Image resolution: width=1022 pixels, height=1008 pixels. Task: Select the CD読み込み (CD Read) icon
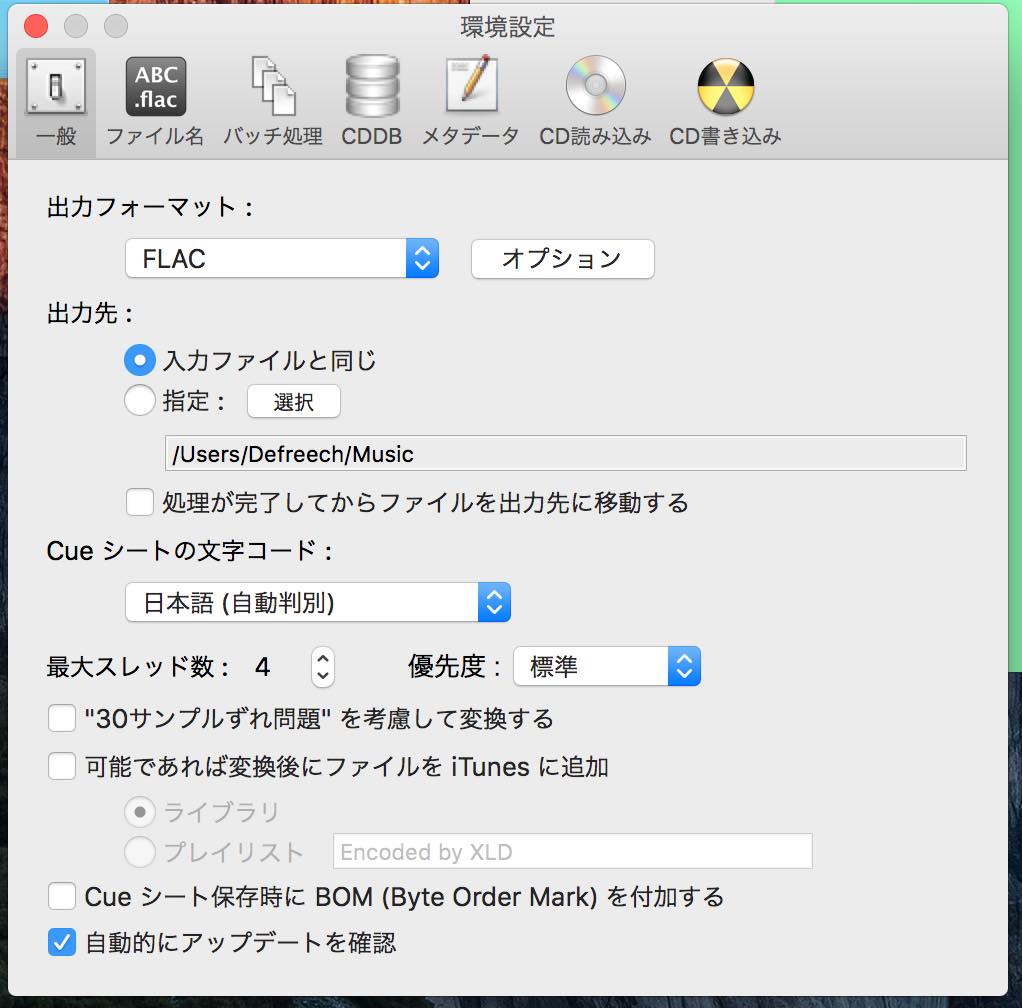click(594, 95)
